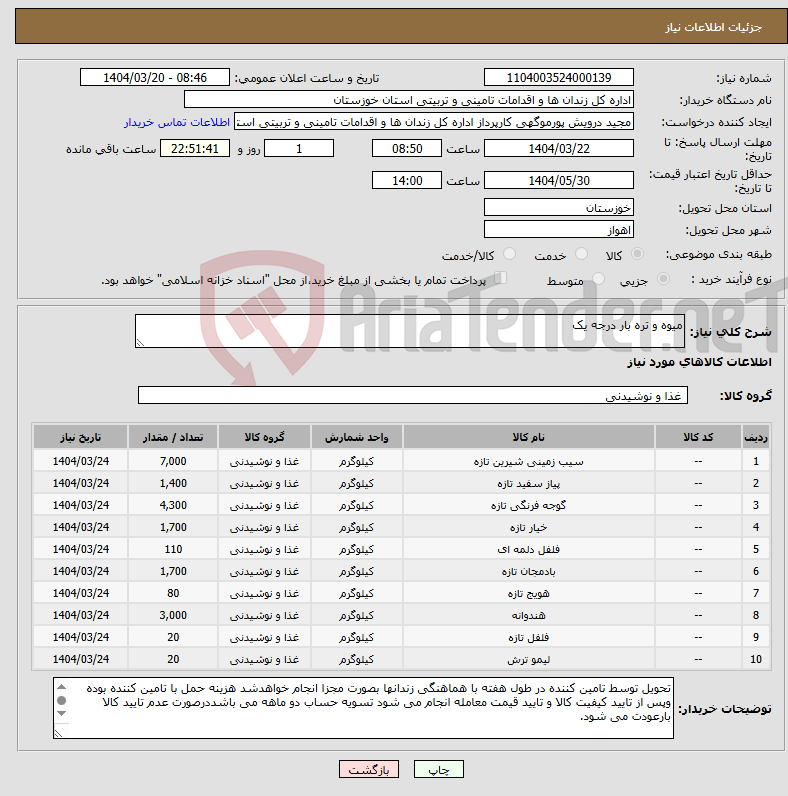Screen dimensions: 788x796
Task: Click the delivery province field خوزستان
Action: coord(559,208)
